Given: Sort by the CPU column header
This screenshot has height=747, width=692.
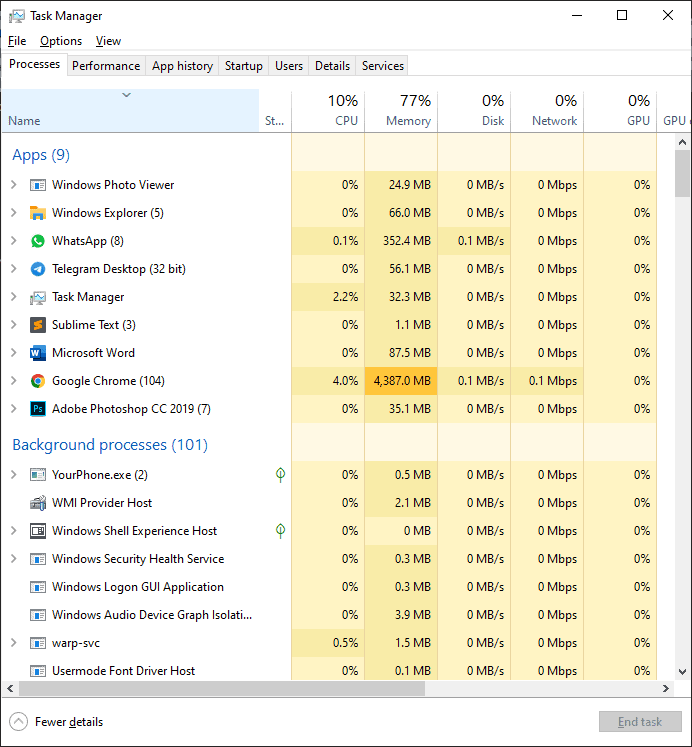Looking at the screenshot, I should pos(328,111).
